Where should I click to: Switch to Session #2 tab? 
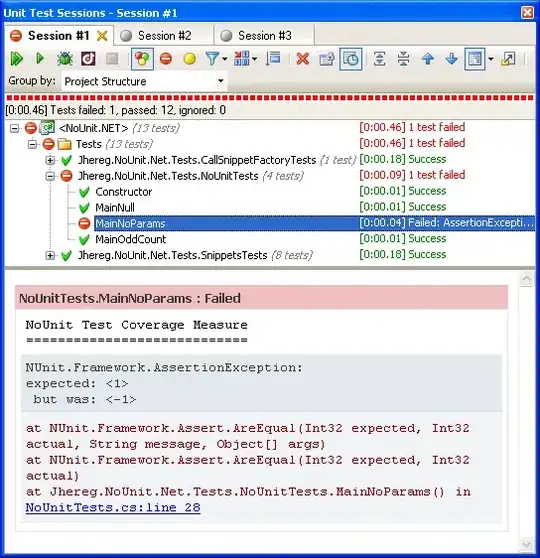coord(164,36)
